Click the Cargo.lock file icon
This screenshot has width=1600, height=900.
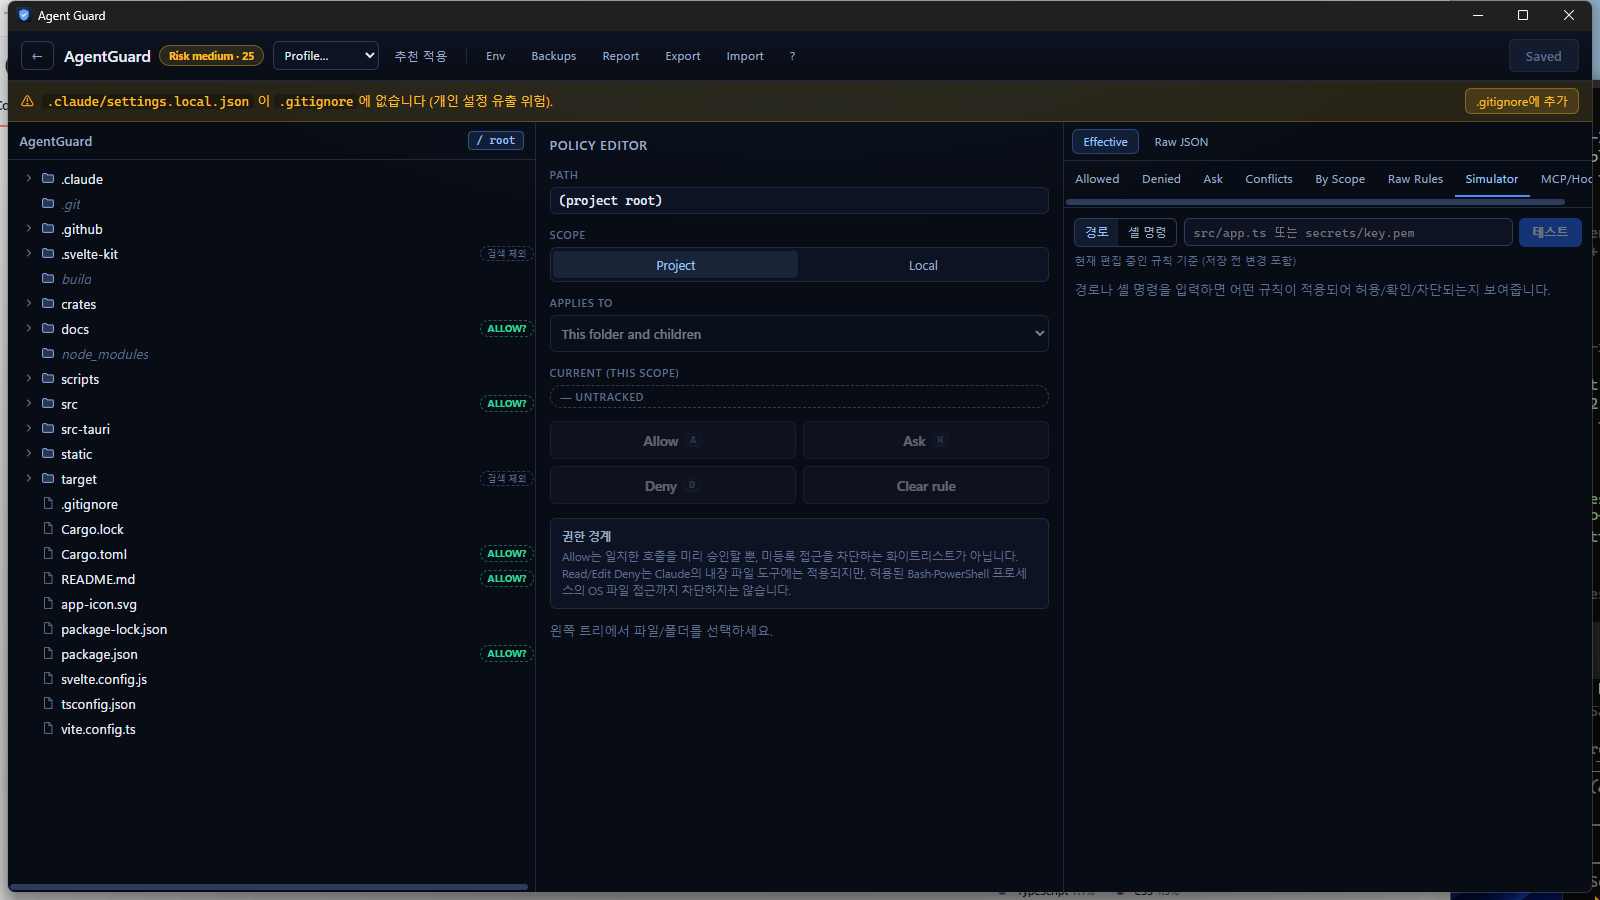tap(48, 528)
